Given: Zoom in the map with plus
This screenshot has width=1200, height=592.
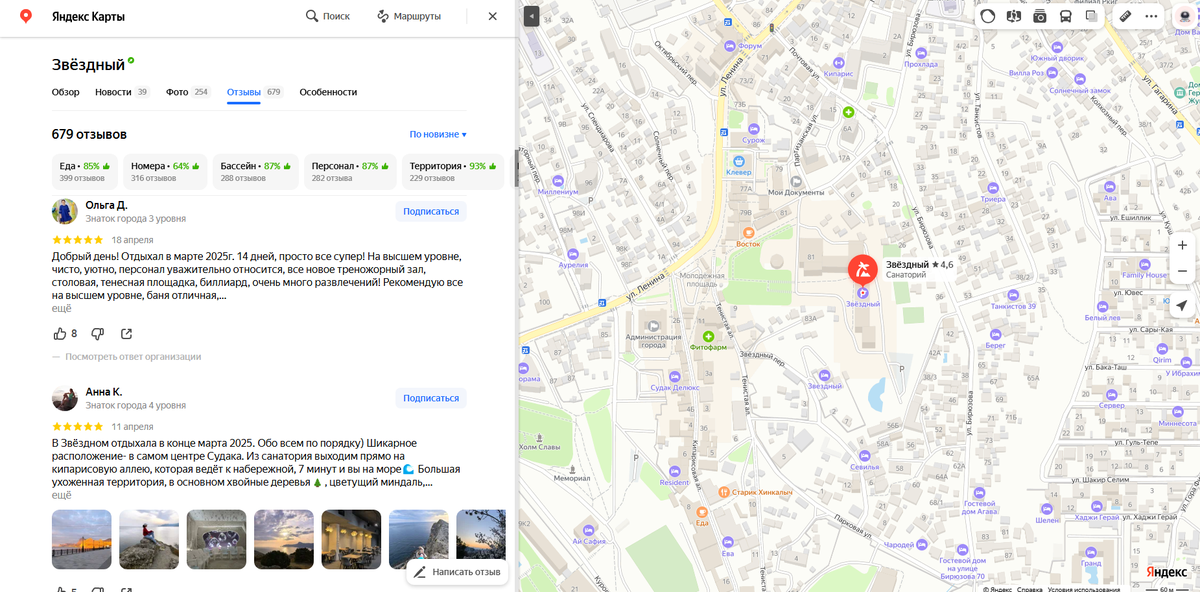Looking at the screenshot, I should point(1182,245).
